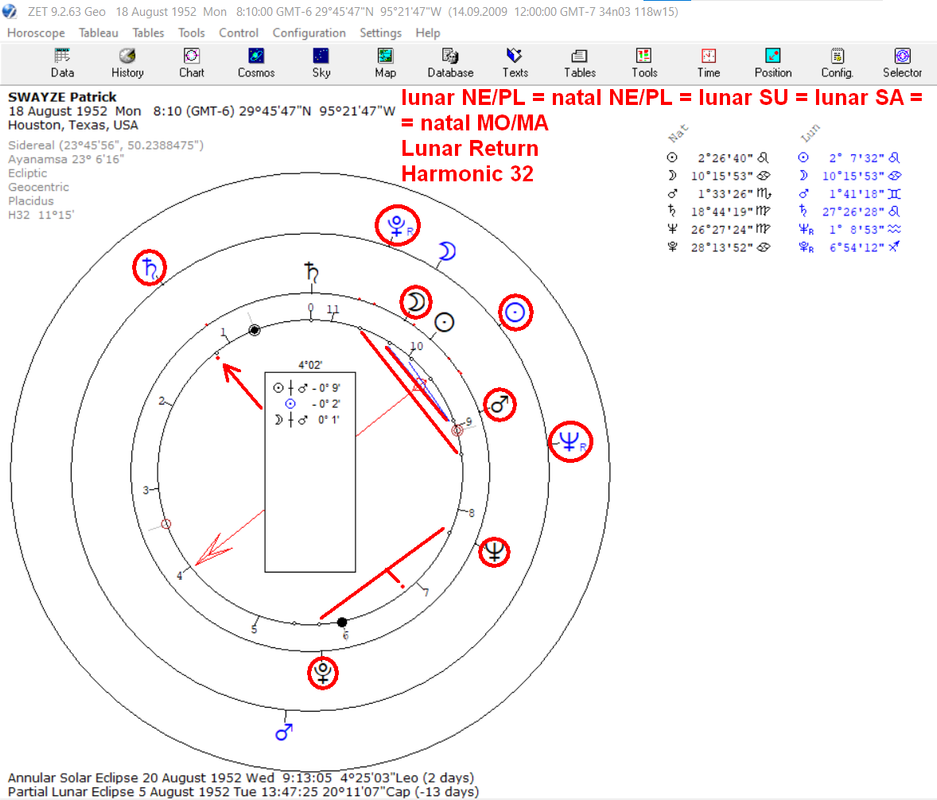937x800 pixels.
Task: Select the Chart toolbar icon
Action: point(191,63)
